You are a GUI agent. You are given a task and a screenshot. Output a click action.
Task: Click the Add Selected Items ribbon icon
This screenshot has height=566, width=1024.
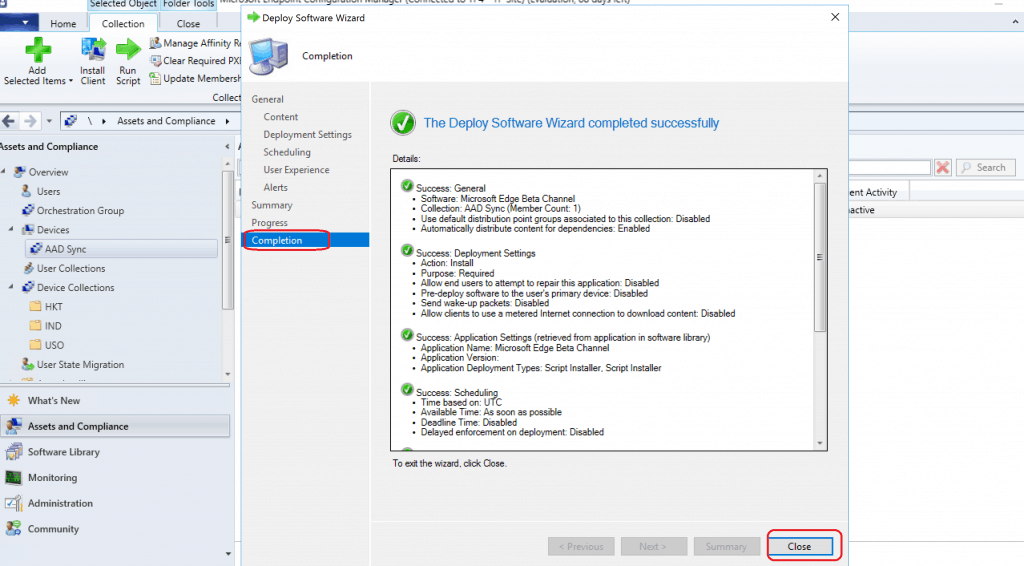(37, 50)
